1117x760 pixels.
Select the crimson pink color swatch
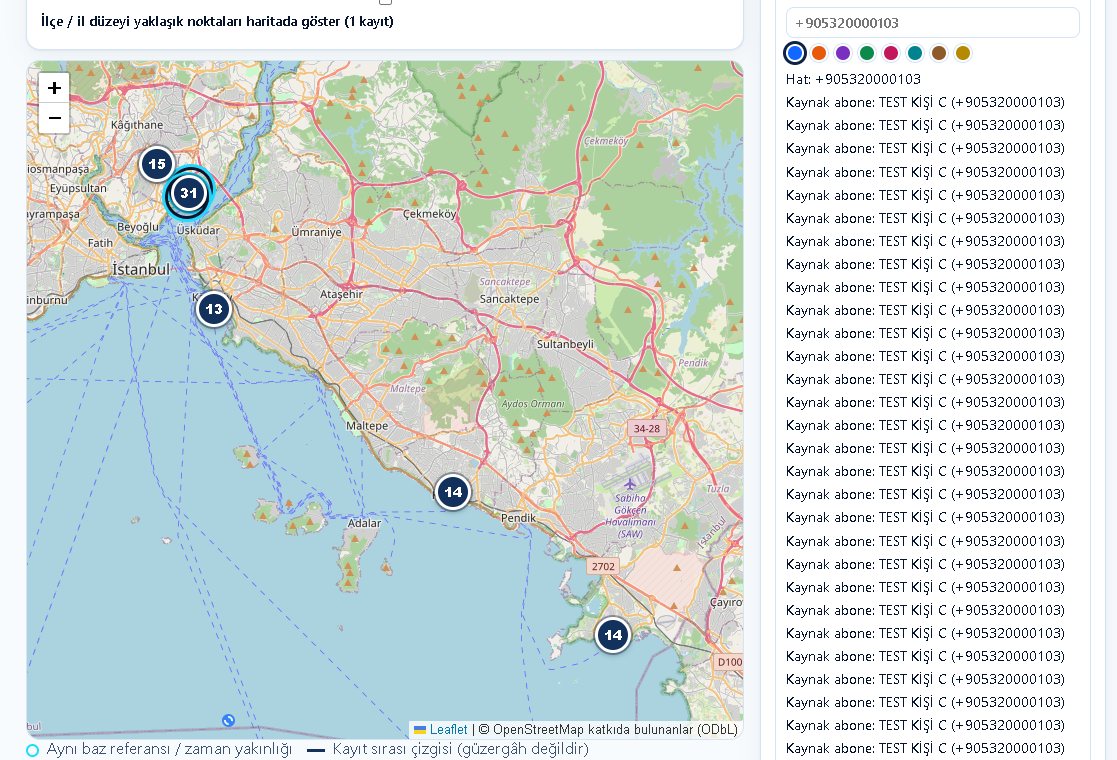coord(891,53)
